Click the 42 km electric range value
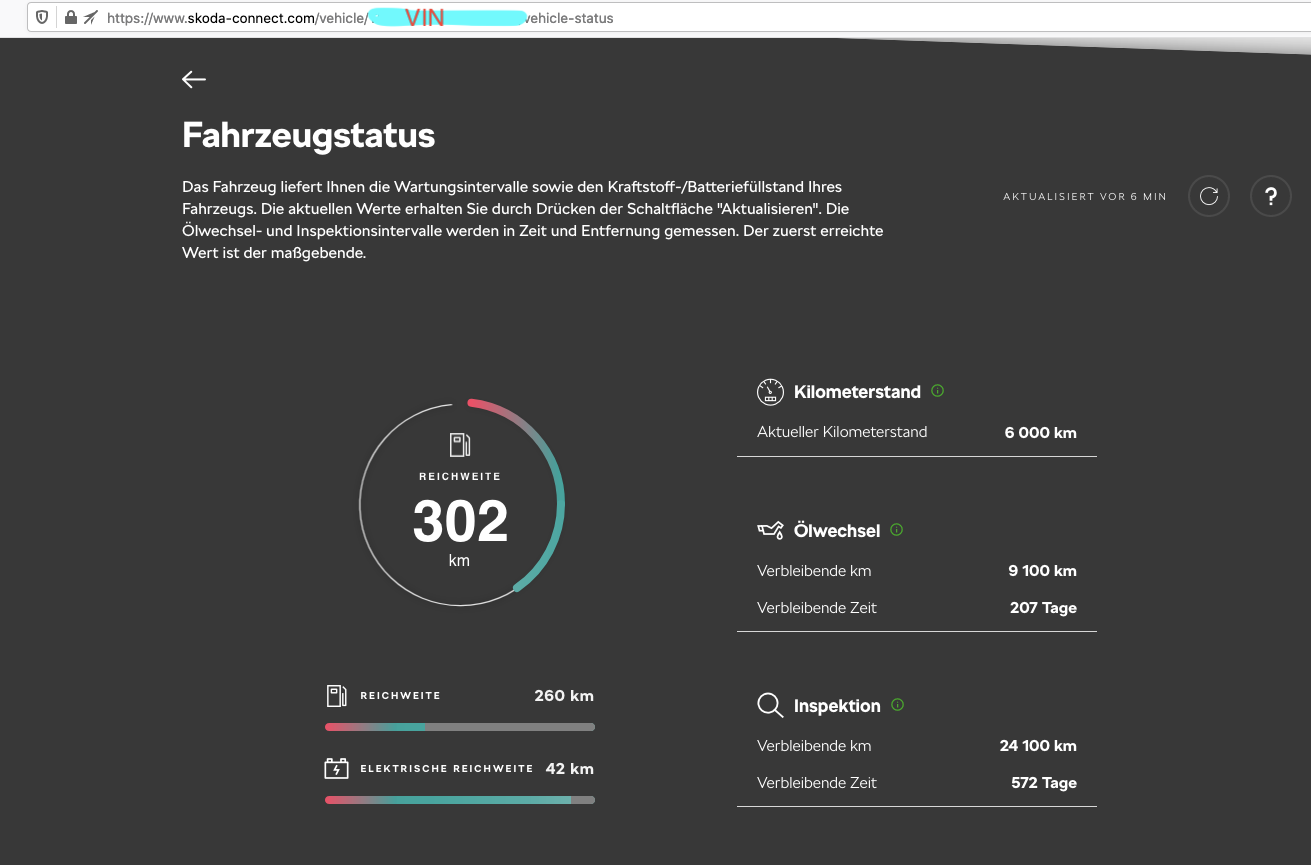The height and width of the screenshot is (865, 1311). pyautogui.click(x=570, y=769)
